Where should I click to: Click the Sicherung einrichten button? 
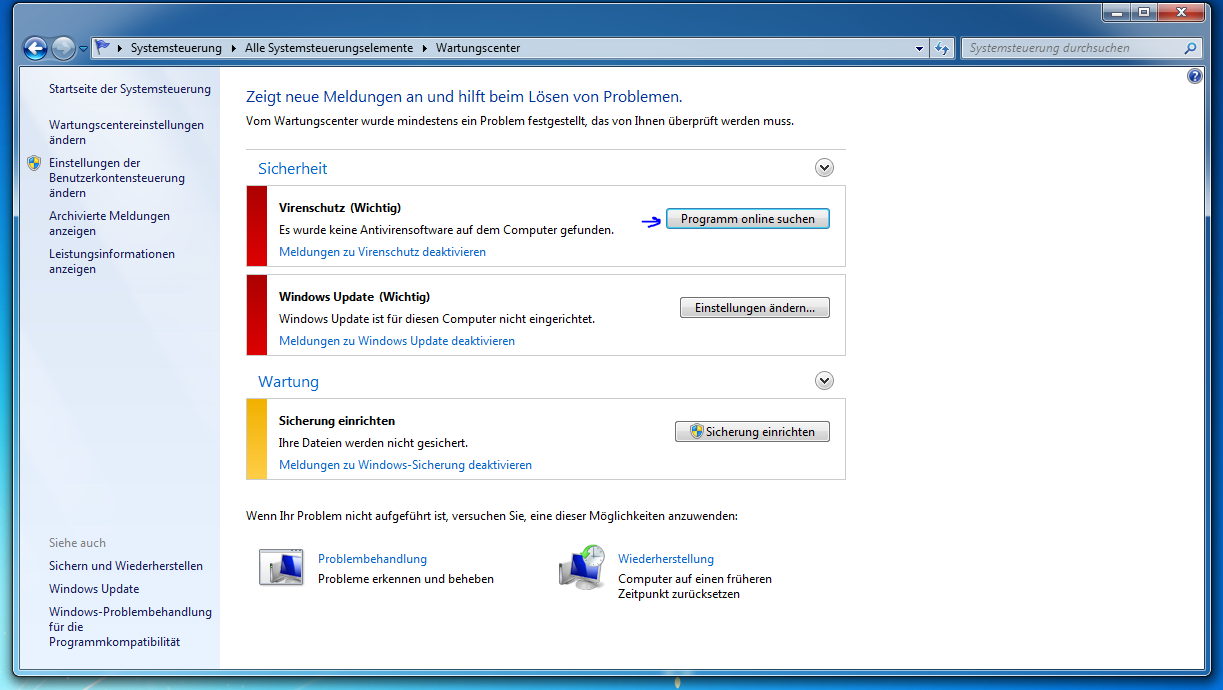point(752,432)
